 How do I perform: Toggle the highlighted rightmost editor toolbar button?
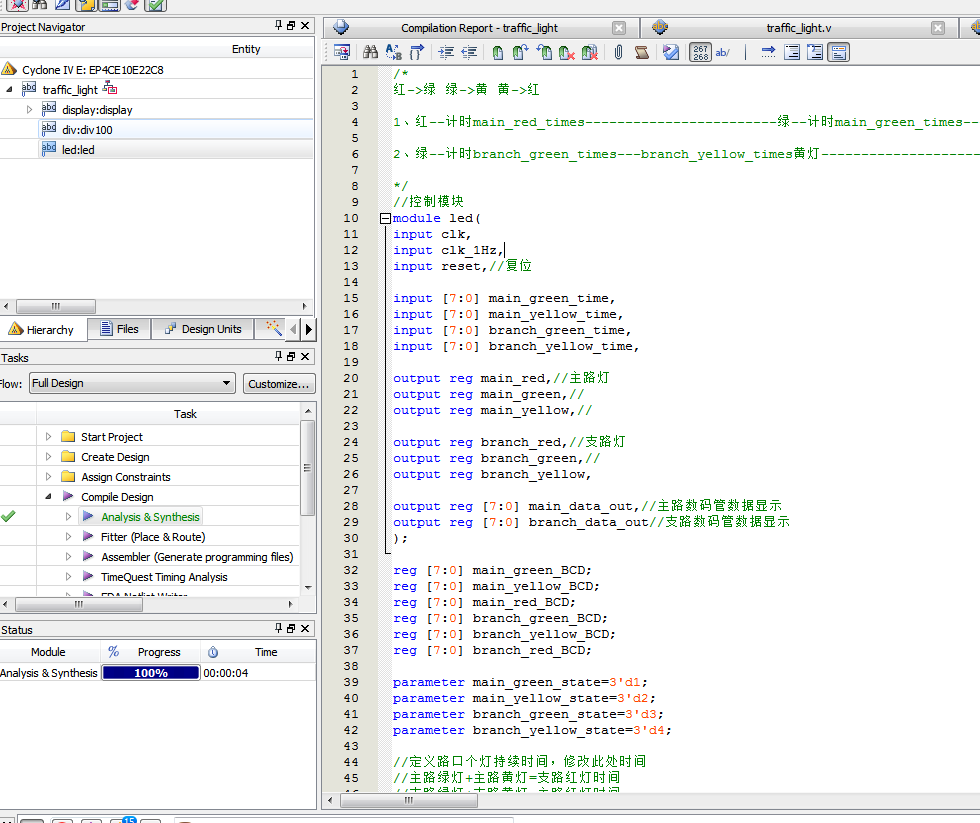839,52
